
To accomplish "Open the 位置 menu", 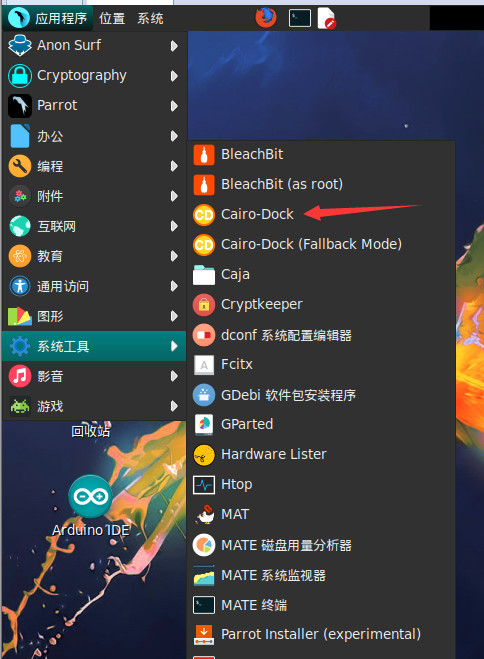I will point(112,18).
